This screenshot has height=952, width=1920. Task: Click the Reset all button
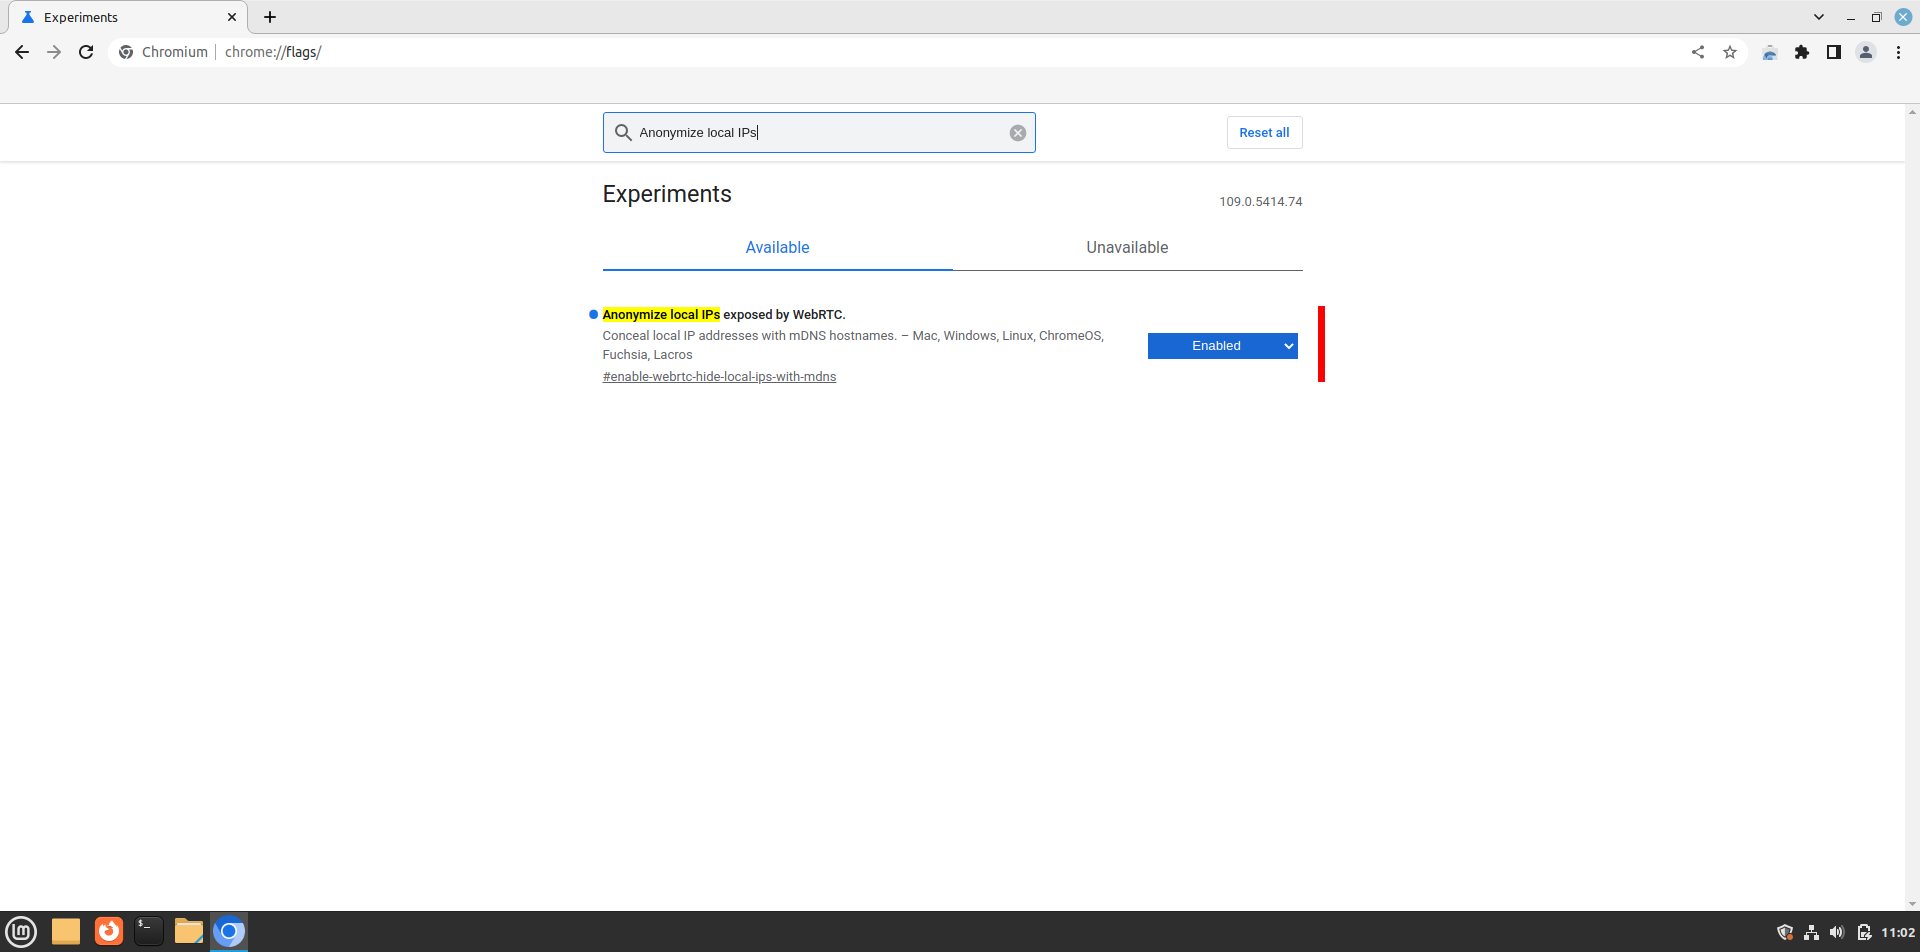[1264, 133]
